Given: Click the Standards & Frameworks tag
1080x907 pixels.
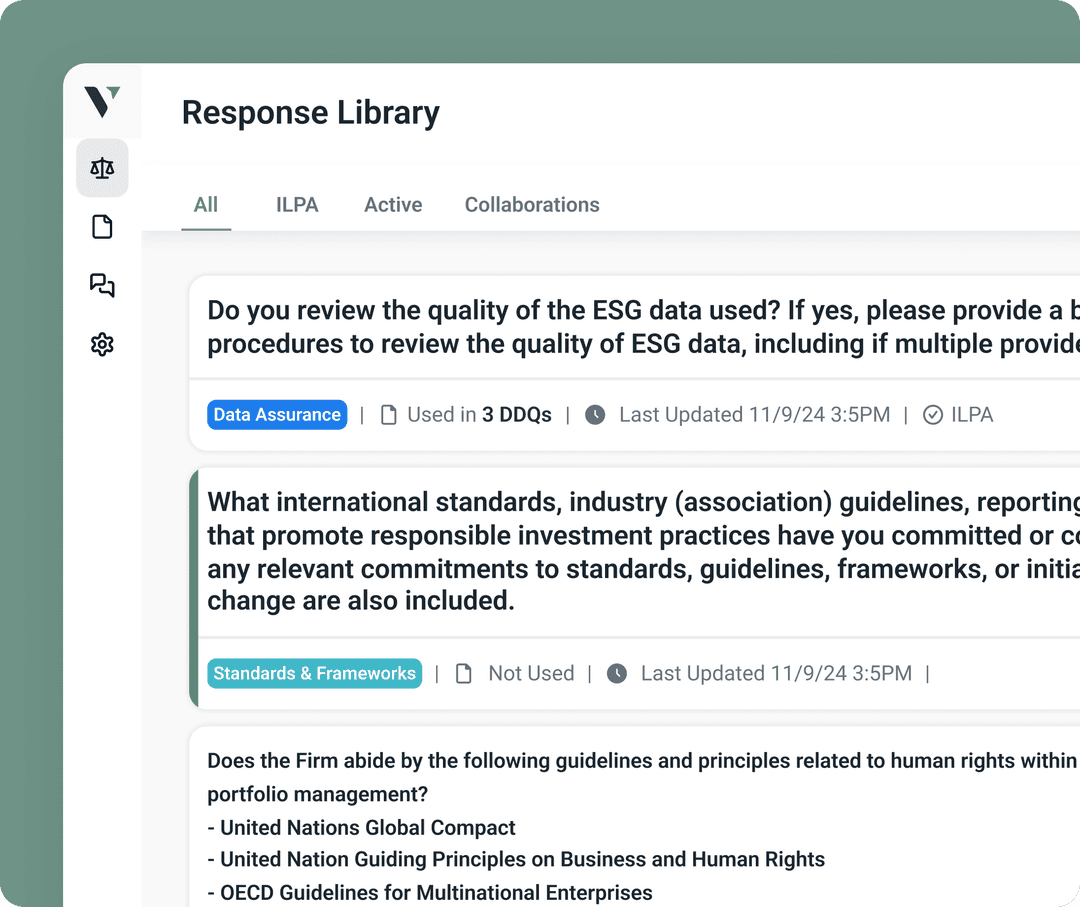Looking at the screenshot, I should coord(314,674).
